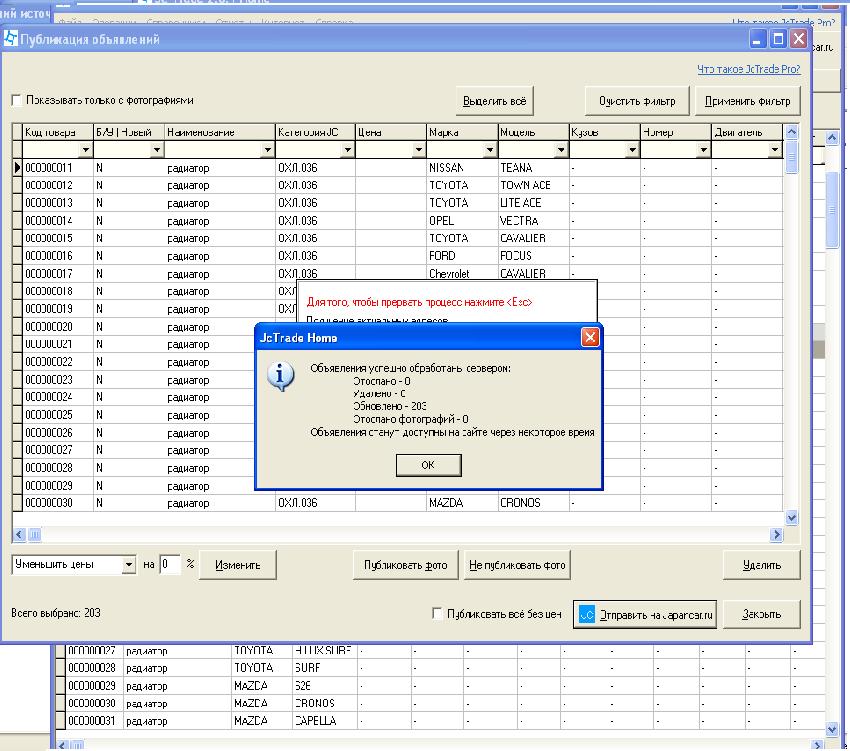
Task: Click the JC icon on send button
Action: (x=587, y=615)
